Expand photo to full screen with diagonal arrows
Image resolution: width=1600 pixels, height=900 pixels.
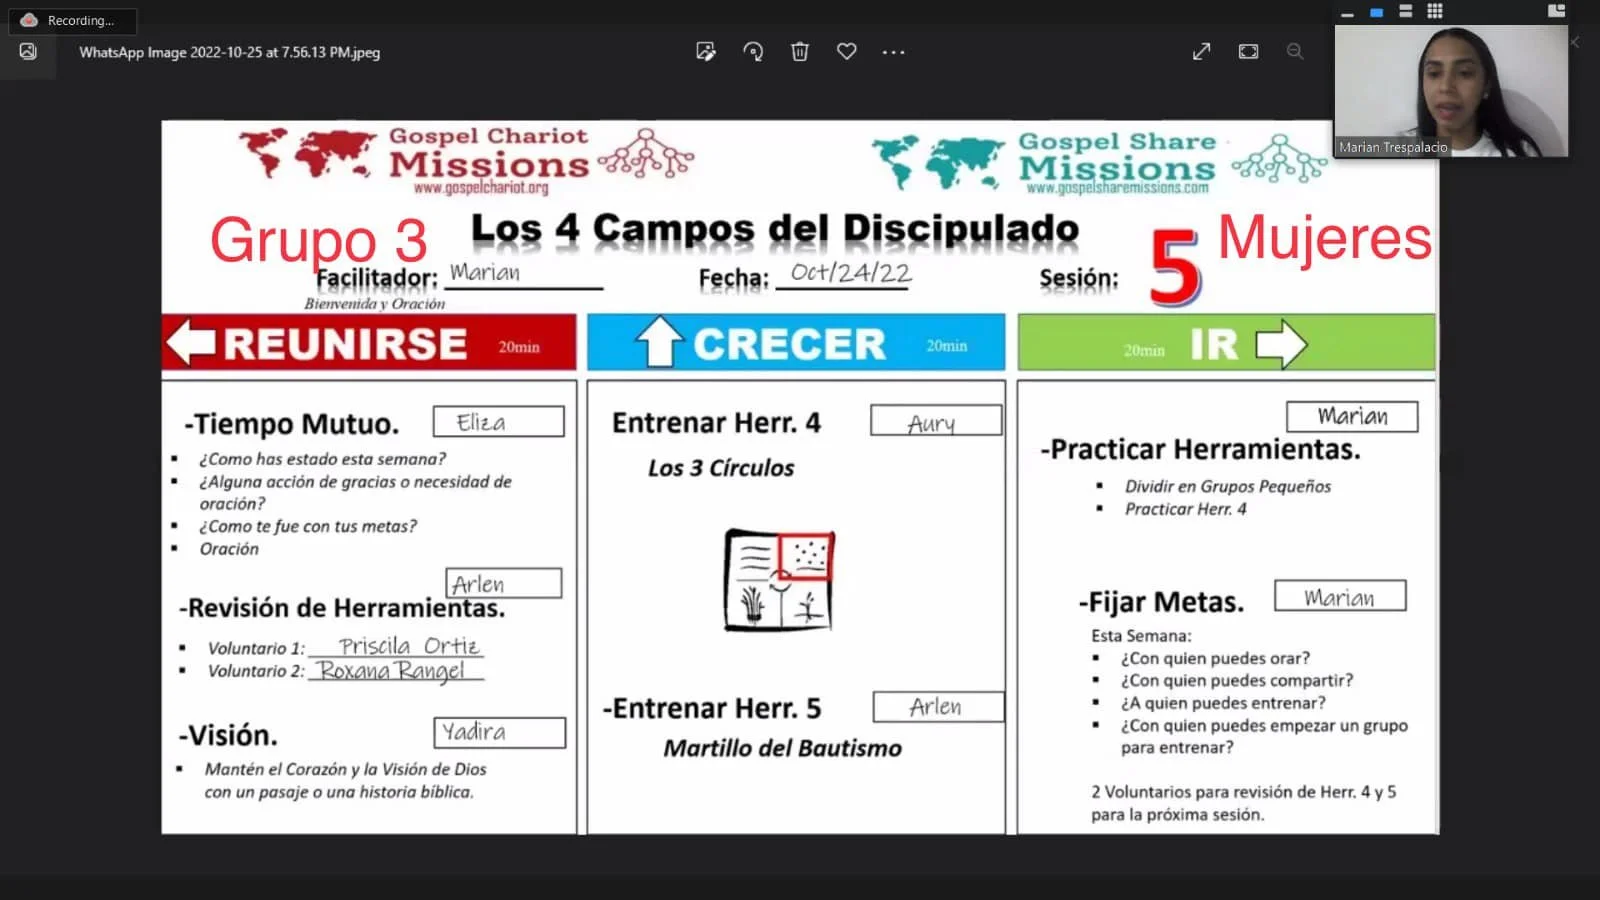[x=1202, y=51]
